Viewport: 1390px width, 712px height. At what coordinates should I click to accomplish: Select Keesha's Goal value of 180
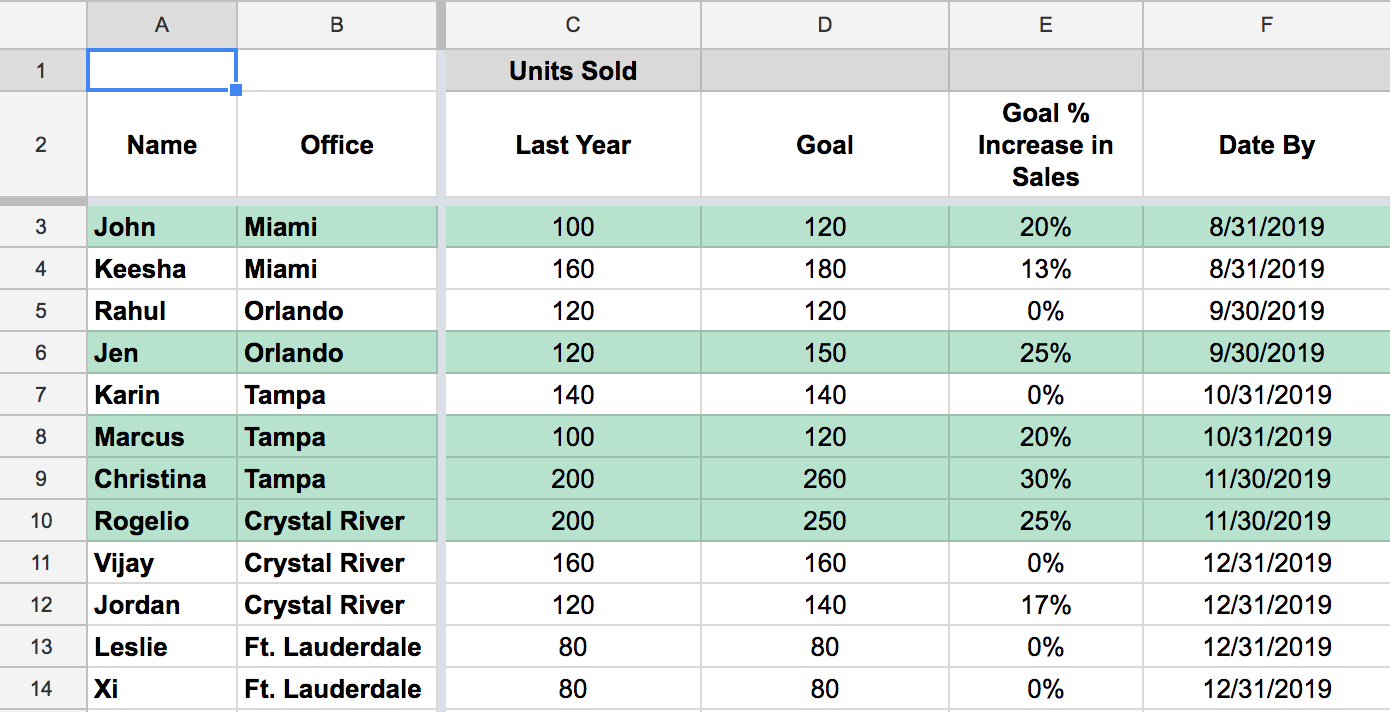click(824, 268)
